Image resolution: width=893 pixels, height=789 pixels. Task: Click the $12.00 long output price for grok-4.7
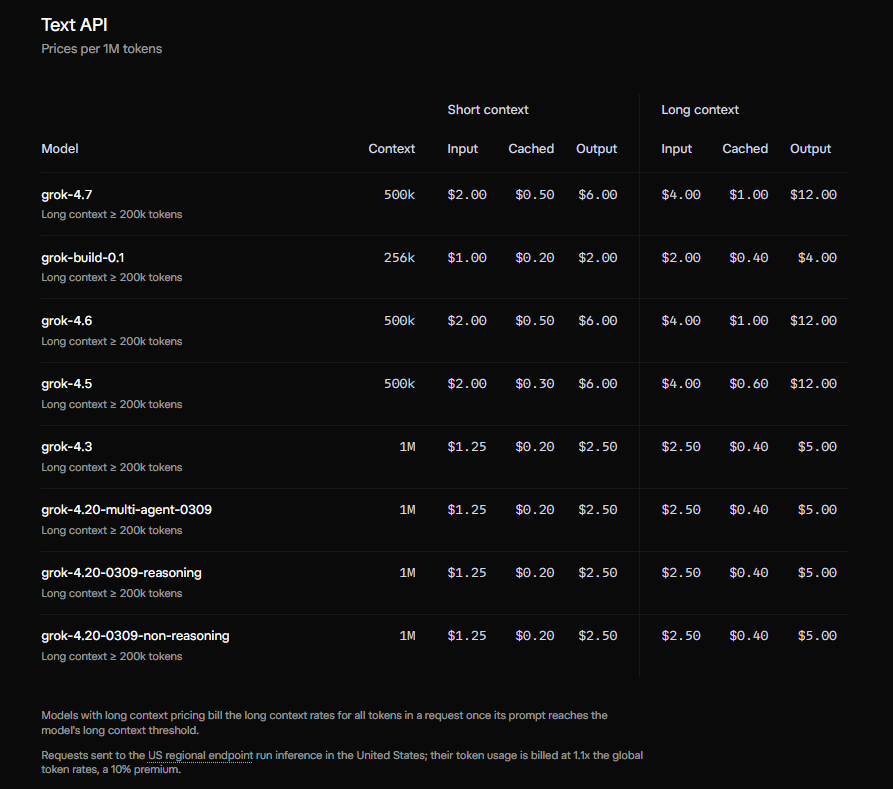click(x=813, y=195)
